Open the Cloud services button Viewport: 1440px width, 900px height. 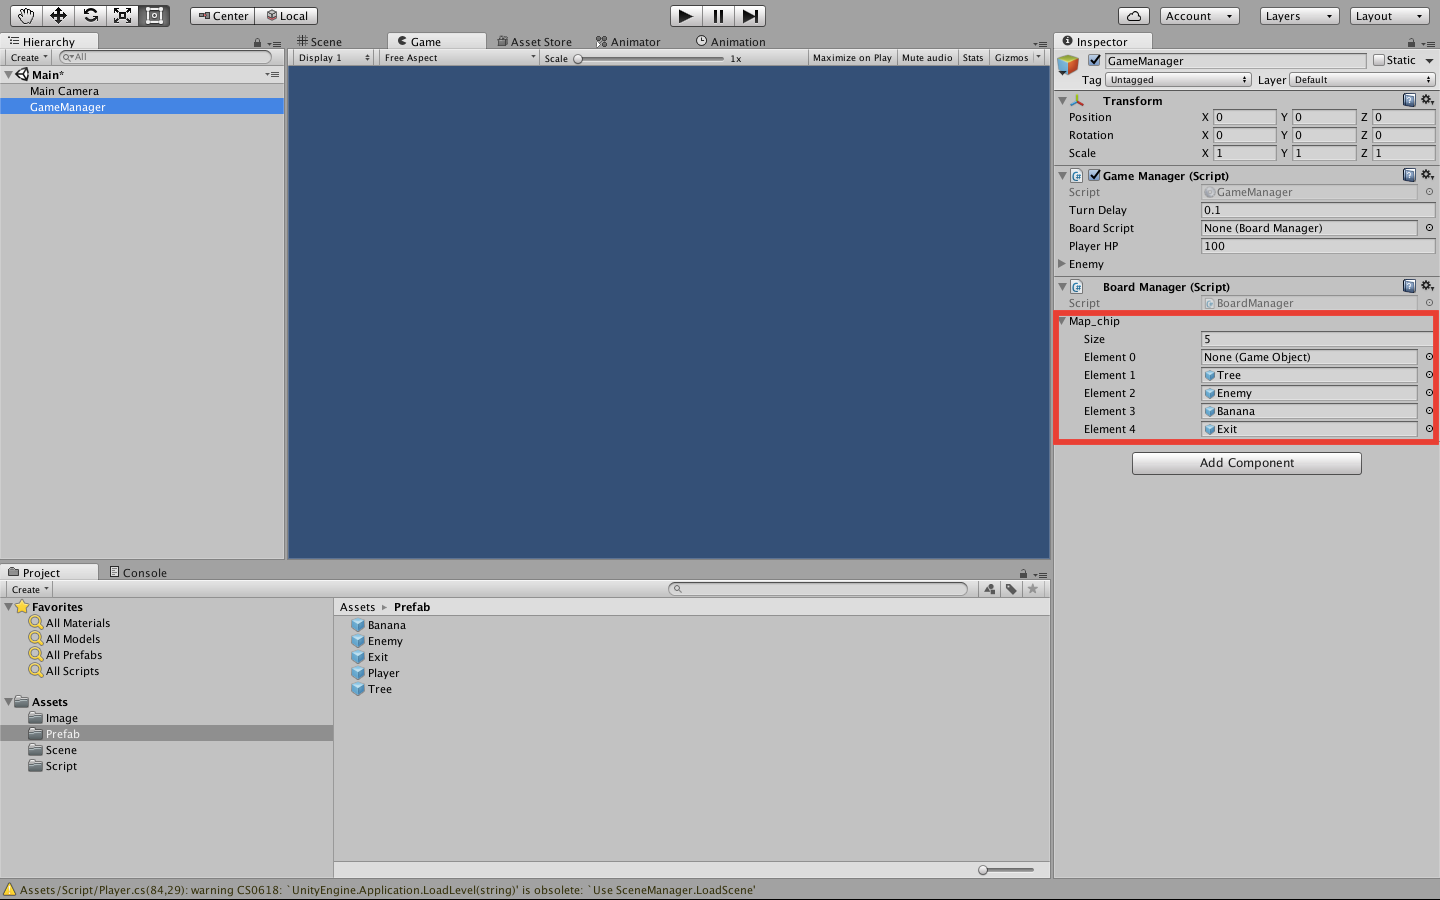pyautogui.click(x=1133, y=16)
